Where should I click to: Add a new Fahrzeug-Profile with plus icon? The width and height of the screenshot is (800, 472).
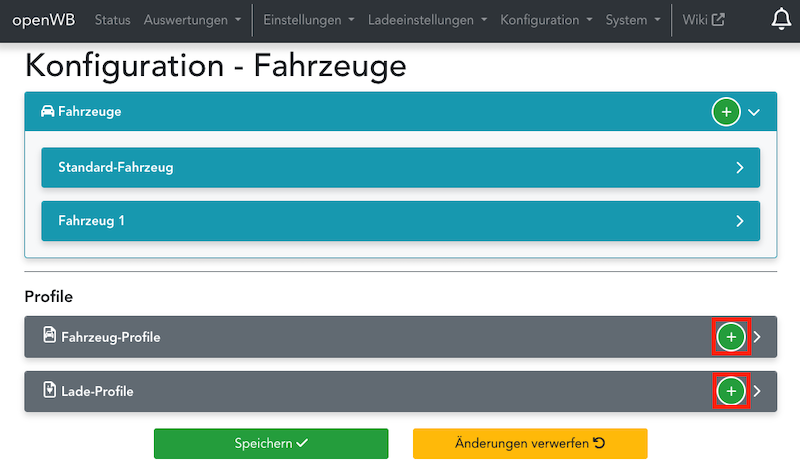click(731, 337)
